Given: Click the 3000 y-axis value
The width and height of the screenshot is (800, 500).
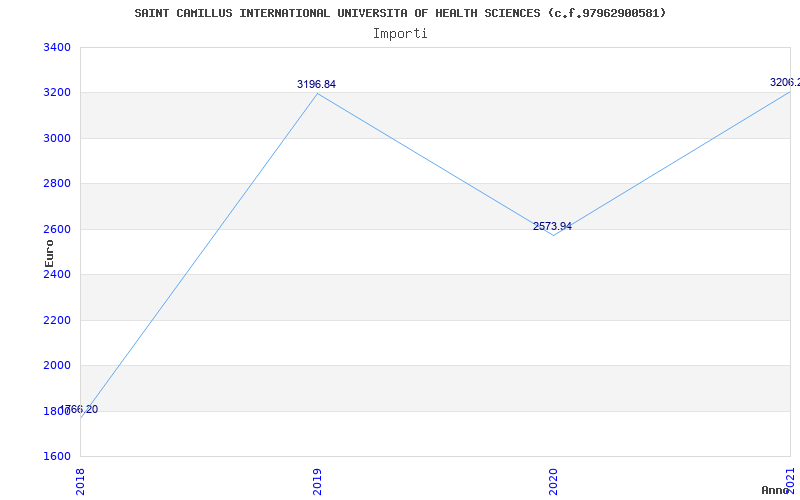Looking at the screenshot, I should pos(57,139).
